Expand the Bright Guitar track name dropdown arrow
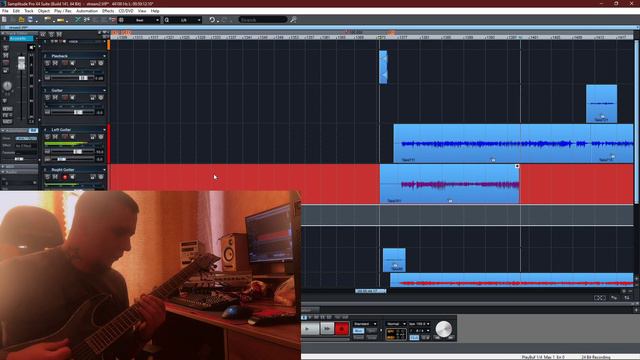Image resolution: width=640 pixels, height=360 pixels. pos(104,169)
